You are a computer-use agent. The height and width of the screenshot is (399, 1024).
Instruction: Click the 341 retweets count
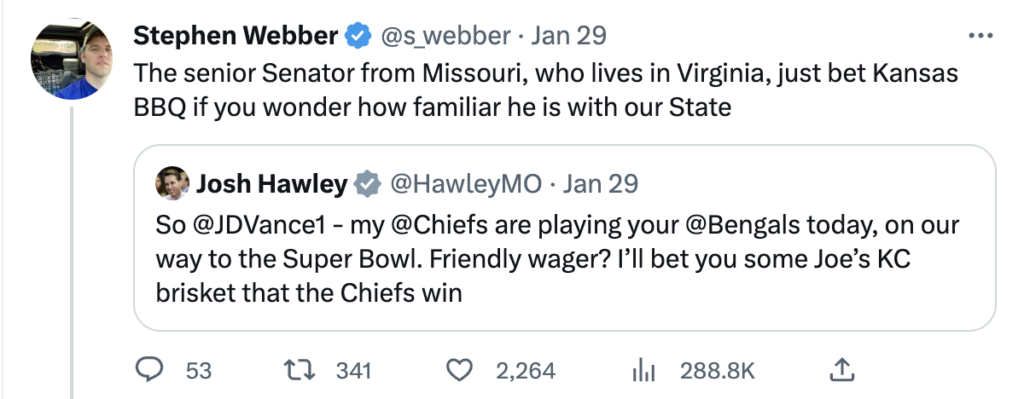pos(354,371)
